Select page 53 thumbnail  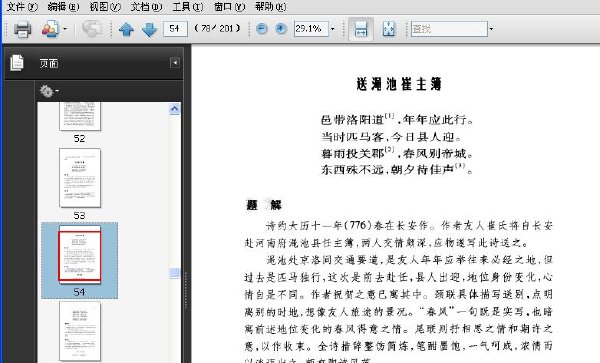[x=80, y=178]
